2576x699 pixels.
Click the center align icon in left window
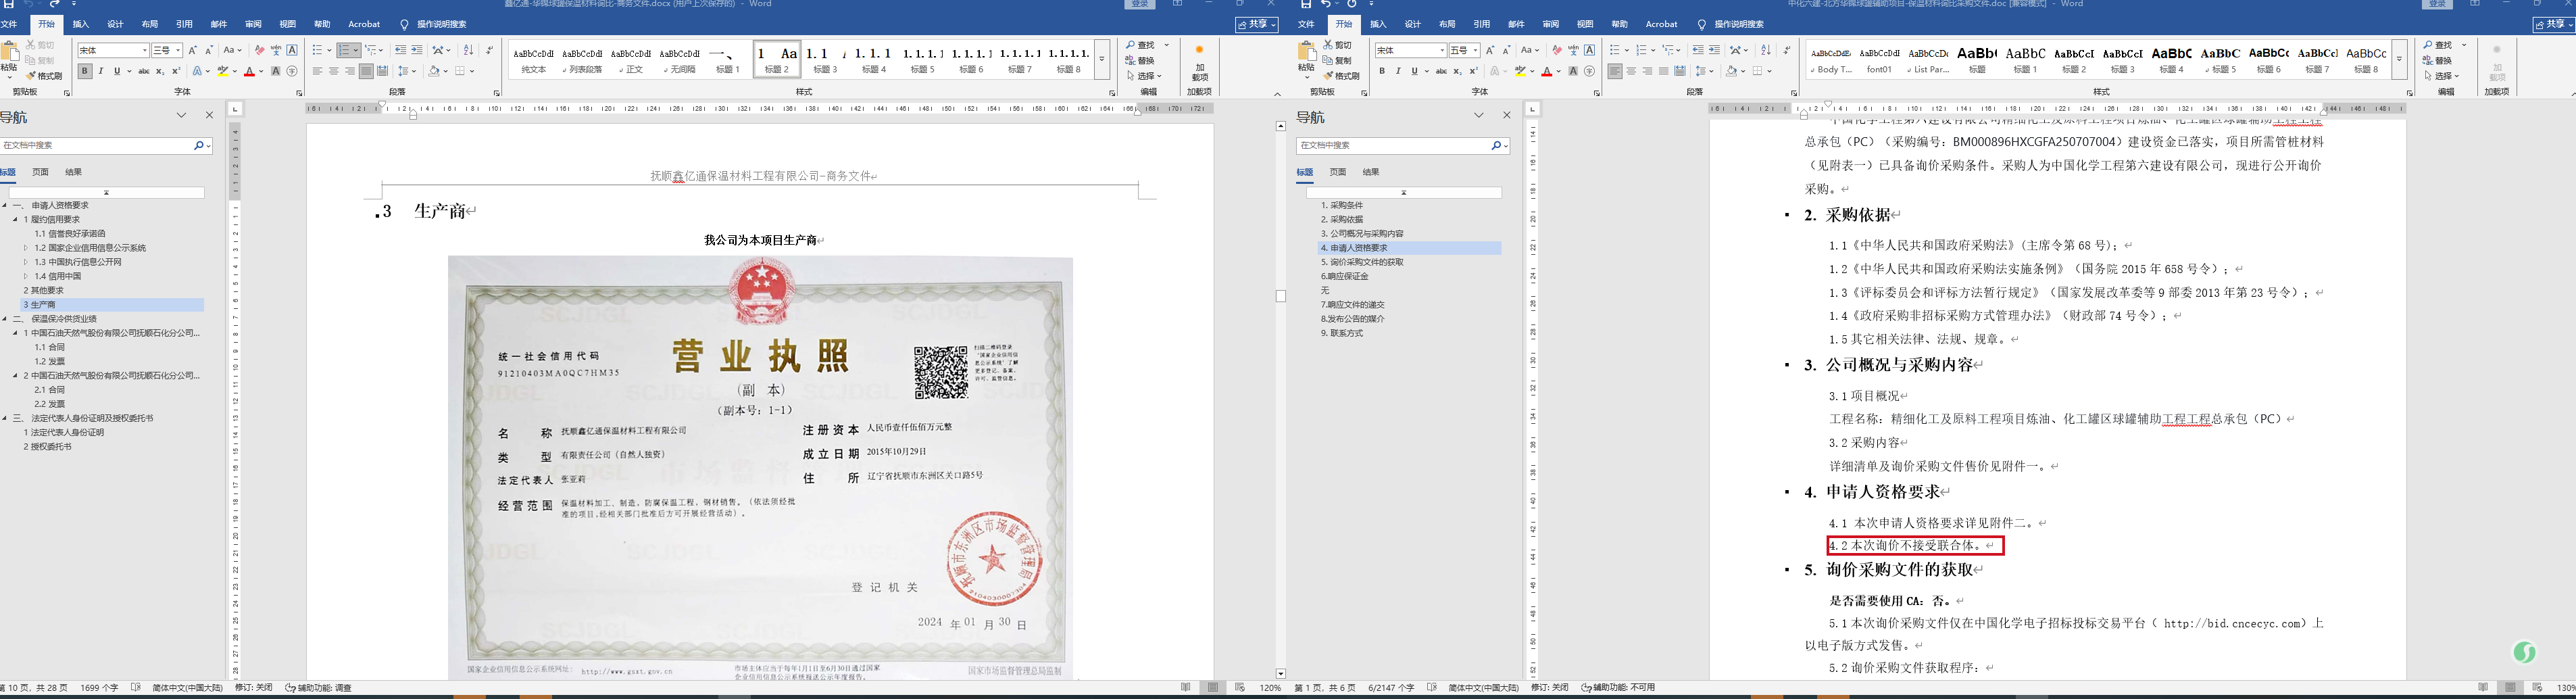pyautogui.click(x=333, y=71)
